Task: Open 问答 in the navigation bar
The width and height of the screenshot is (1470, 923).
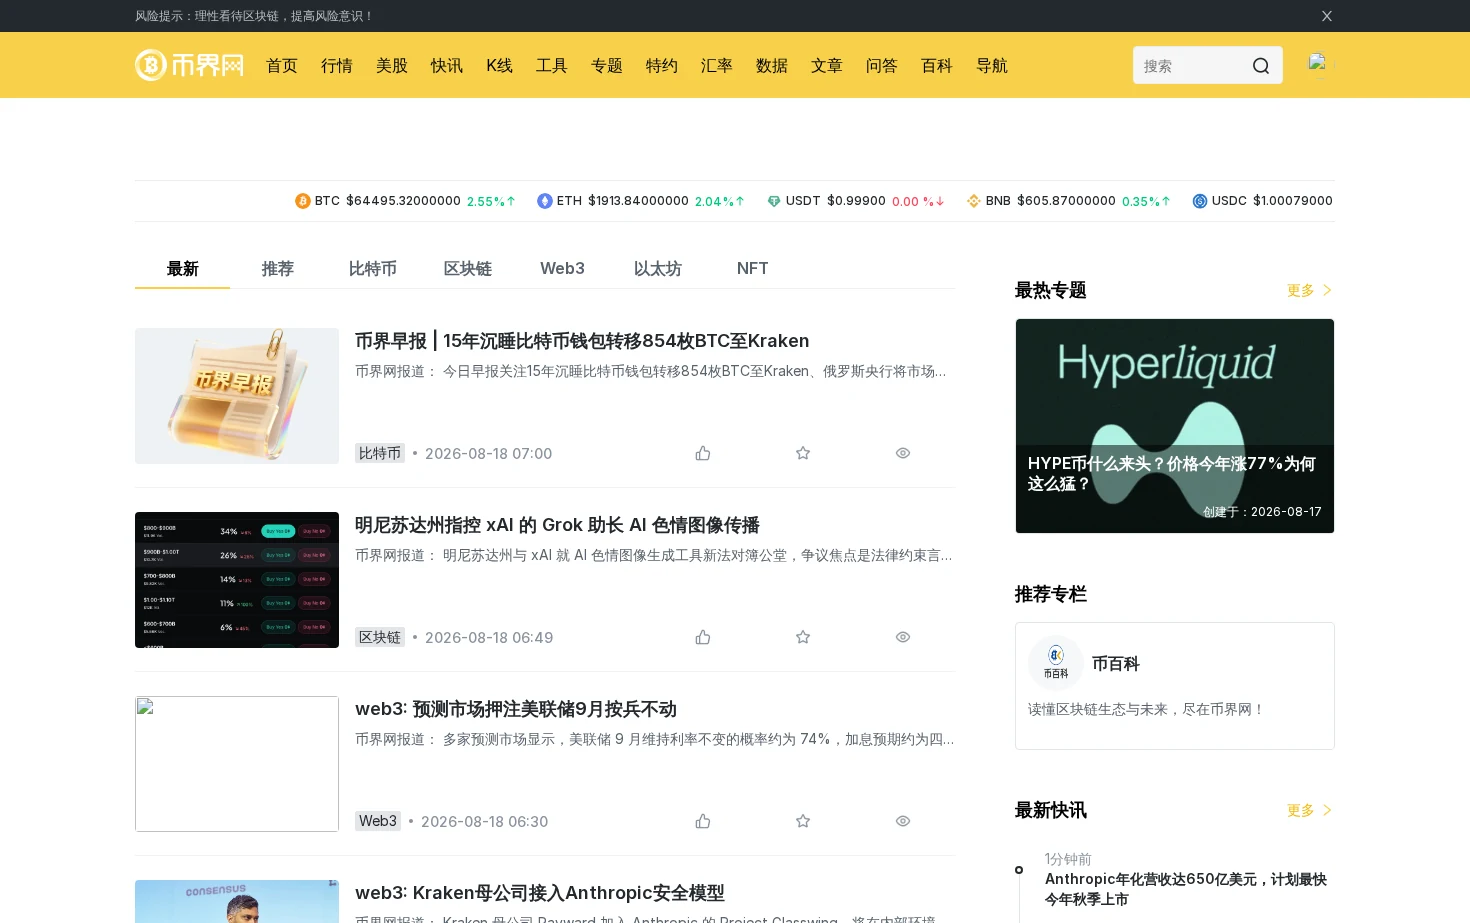Action: click(882, 65)
